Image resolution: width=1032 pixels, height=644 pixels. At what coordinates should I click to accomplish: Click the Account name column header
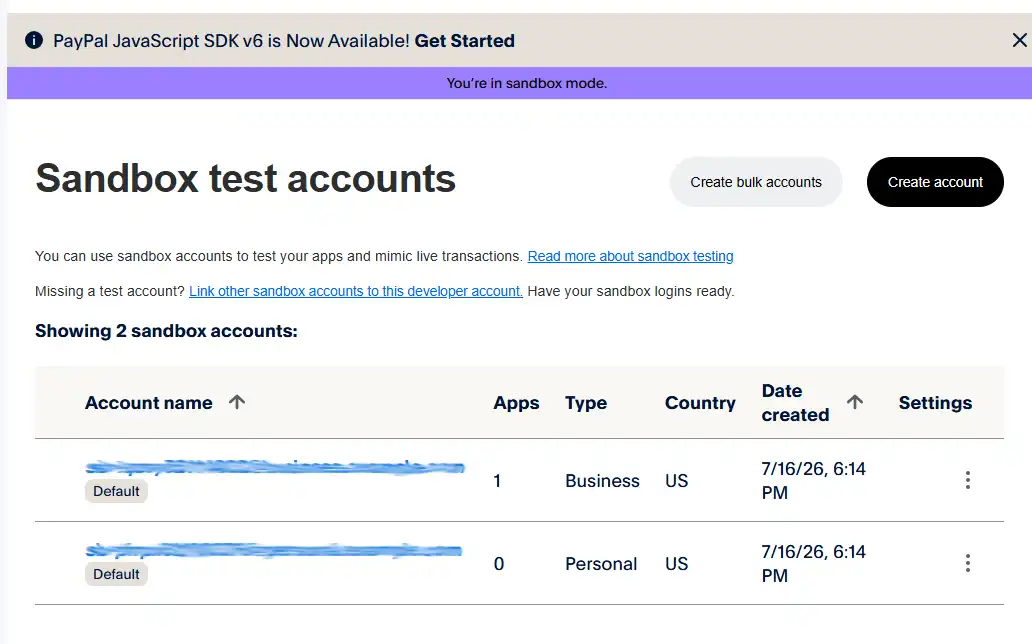coord(149,402)
